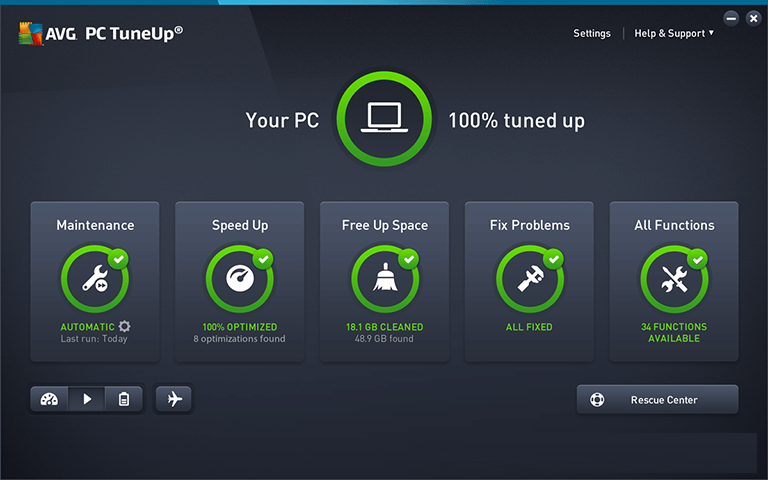The width and height of the screenshot is (768, 480).
Task: Click the central laptop status circle
Action: tap(384, 119)
